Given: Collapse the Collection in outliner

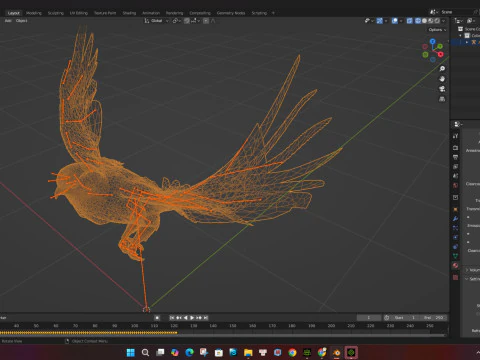Looking at the screenshot, I should tap(461, 35).
